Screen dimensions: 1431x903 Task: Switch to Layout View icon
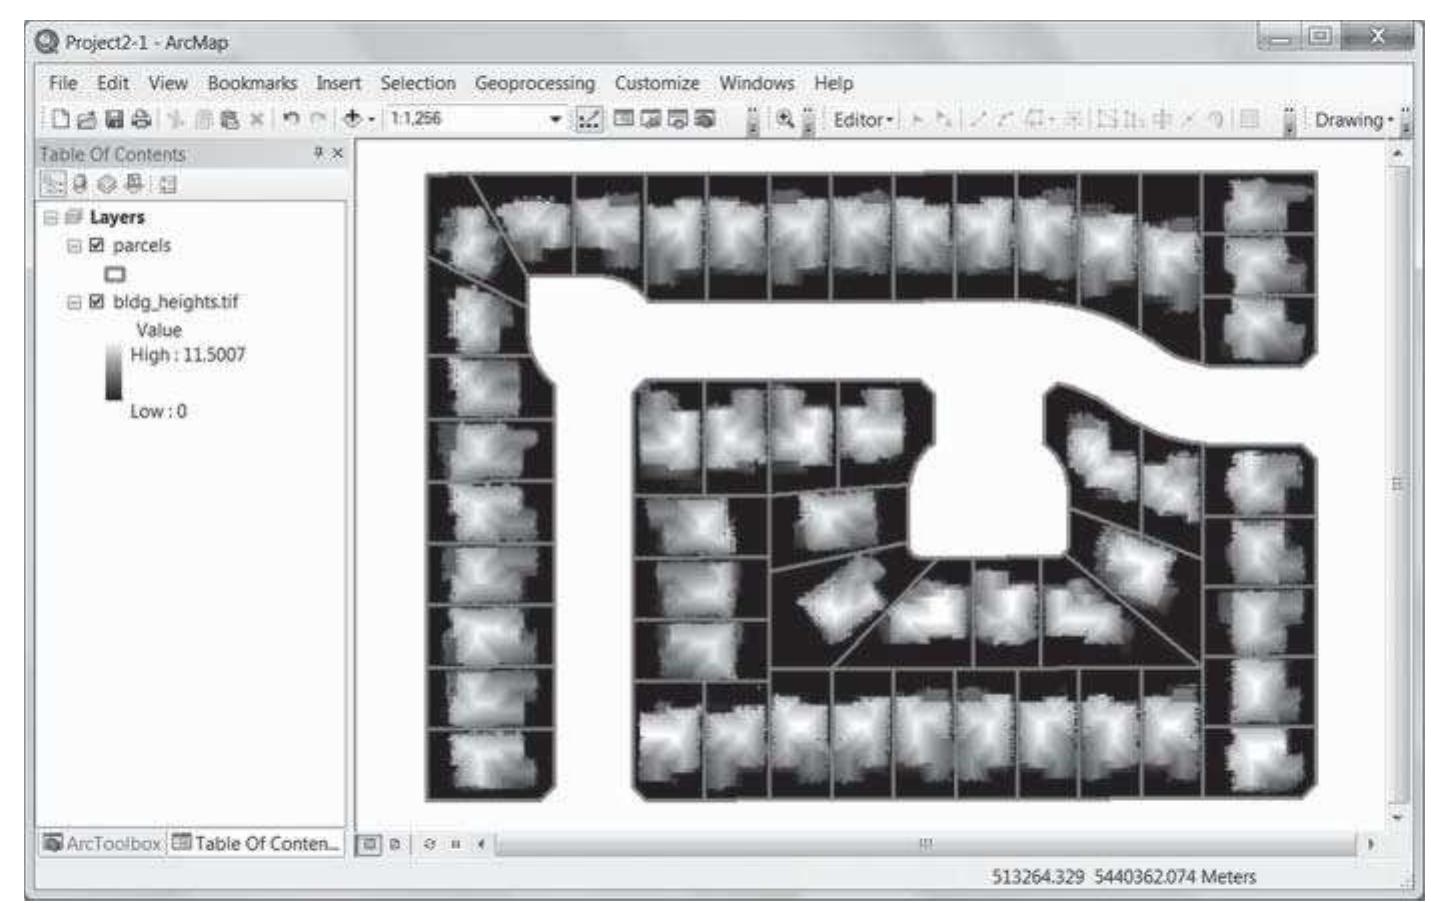pos(395,844)
